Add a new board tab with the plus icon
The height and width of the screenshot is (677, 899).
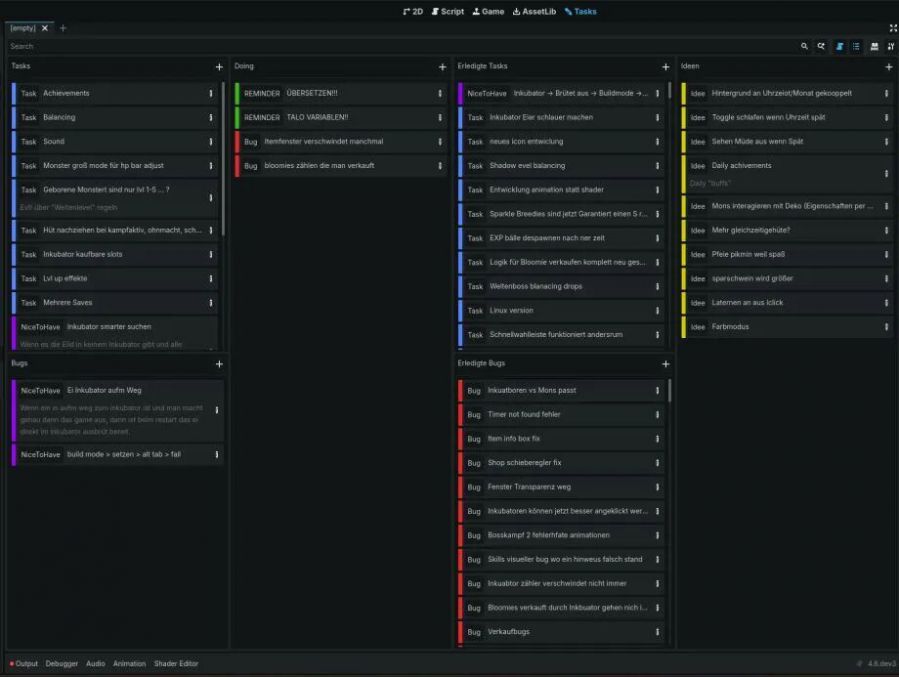63,28
